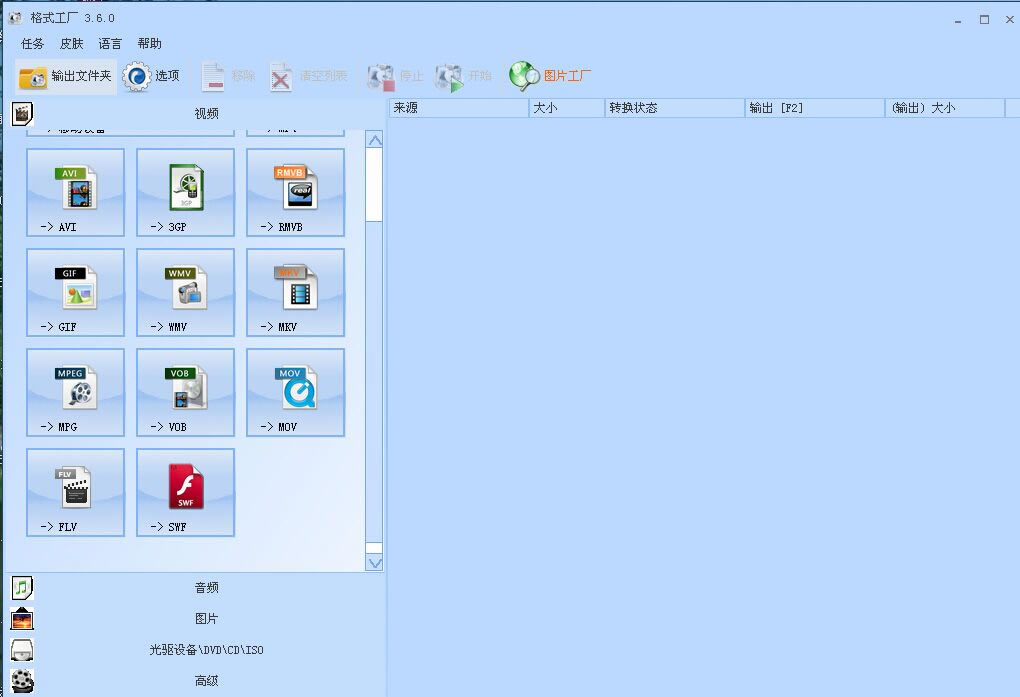The height and width of the screenshot is (697, 1020).
Task: Click the 来源 column header
Action: 458,108
